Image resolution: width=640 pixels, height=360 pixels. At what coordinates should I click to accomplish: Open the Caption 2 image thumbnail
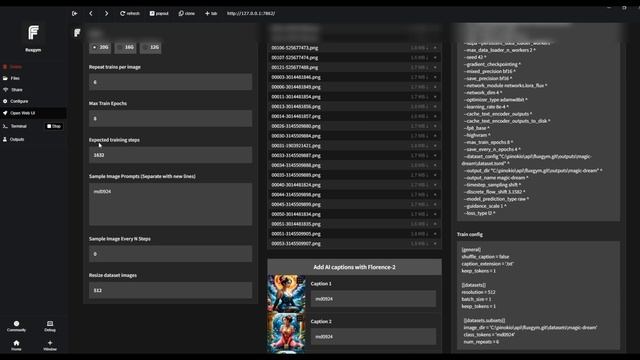click(x=287, y=332)
